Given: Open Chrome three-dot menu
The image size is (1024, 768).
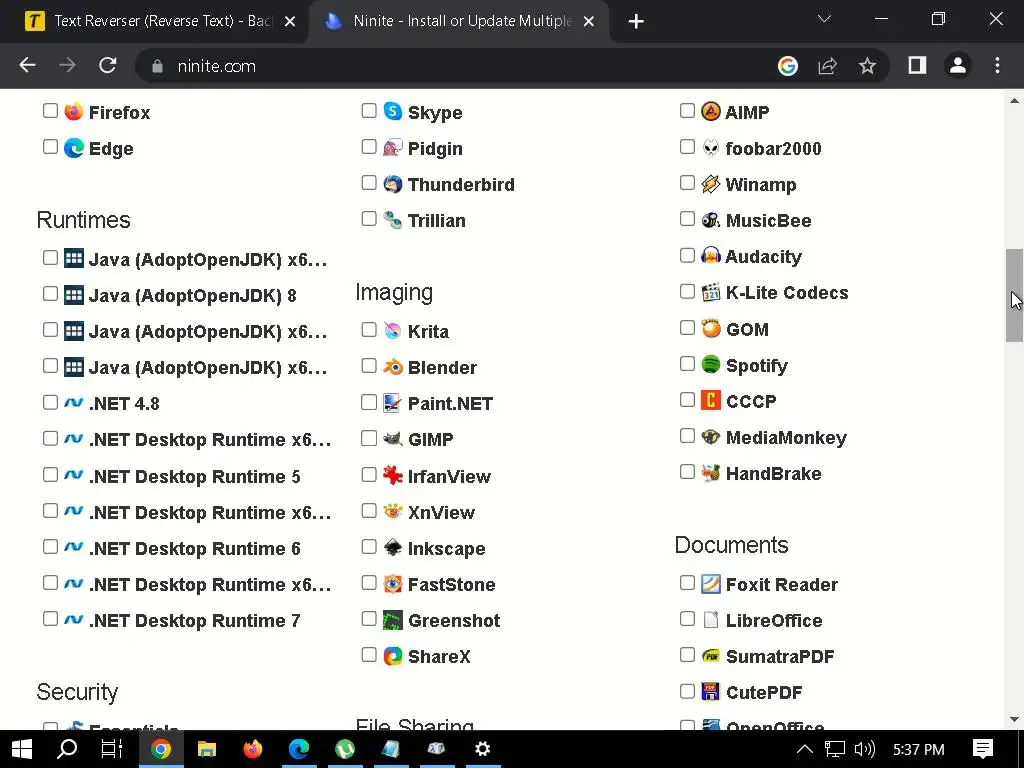Looking at the screenshot, I should click(997, 65).
